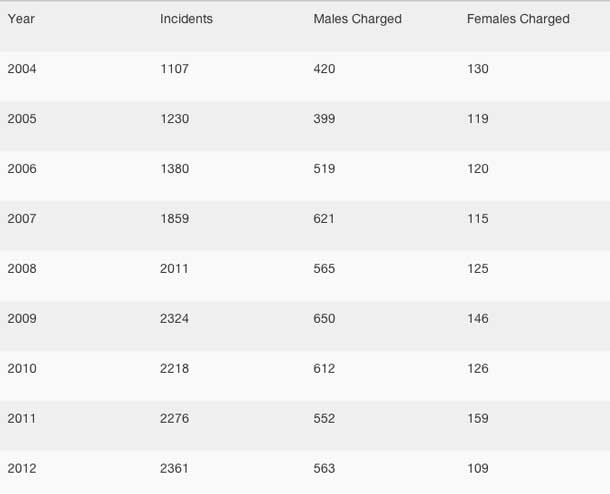610x494 pixels.
Task: Select the males charged value 563
Action: (324, 469)
